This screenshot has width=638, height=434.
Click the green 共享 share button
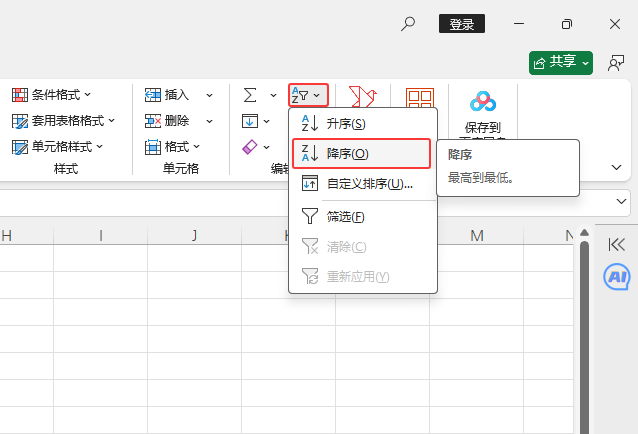[561, 63]
